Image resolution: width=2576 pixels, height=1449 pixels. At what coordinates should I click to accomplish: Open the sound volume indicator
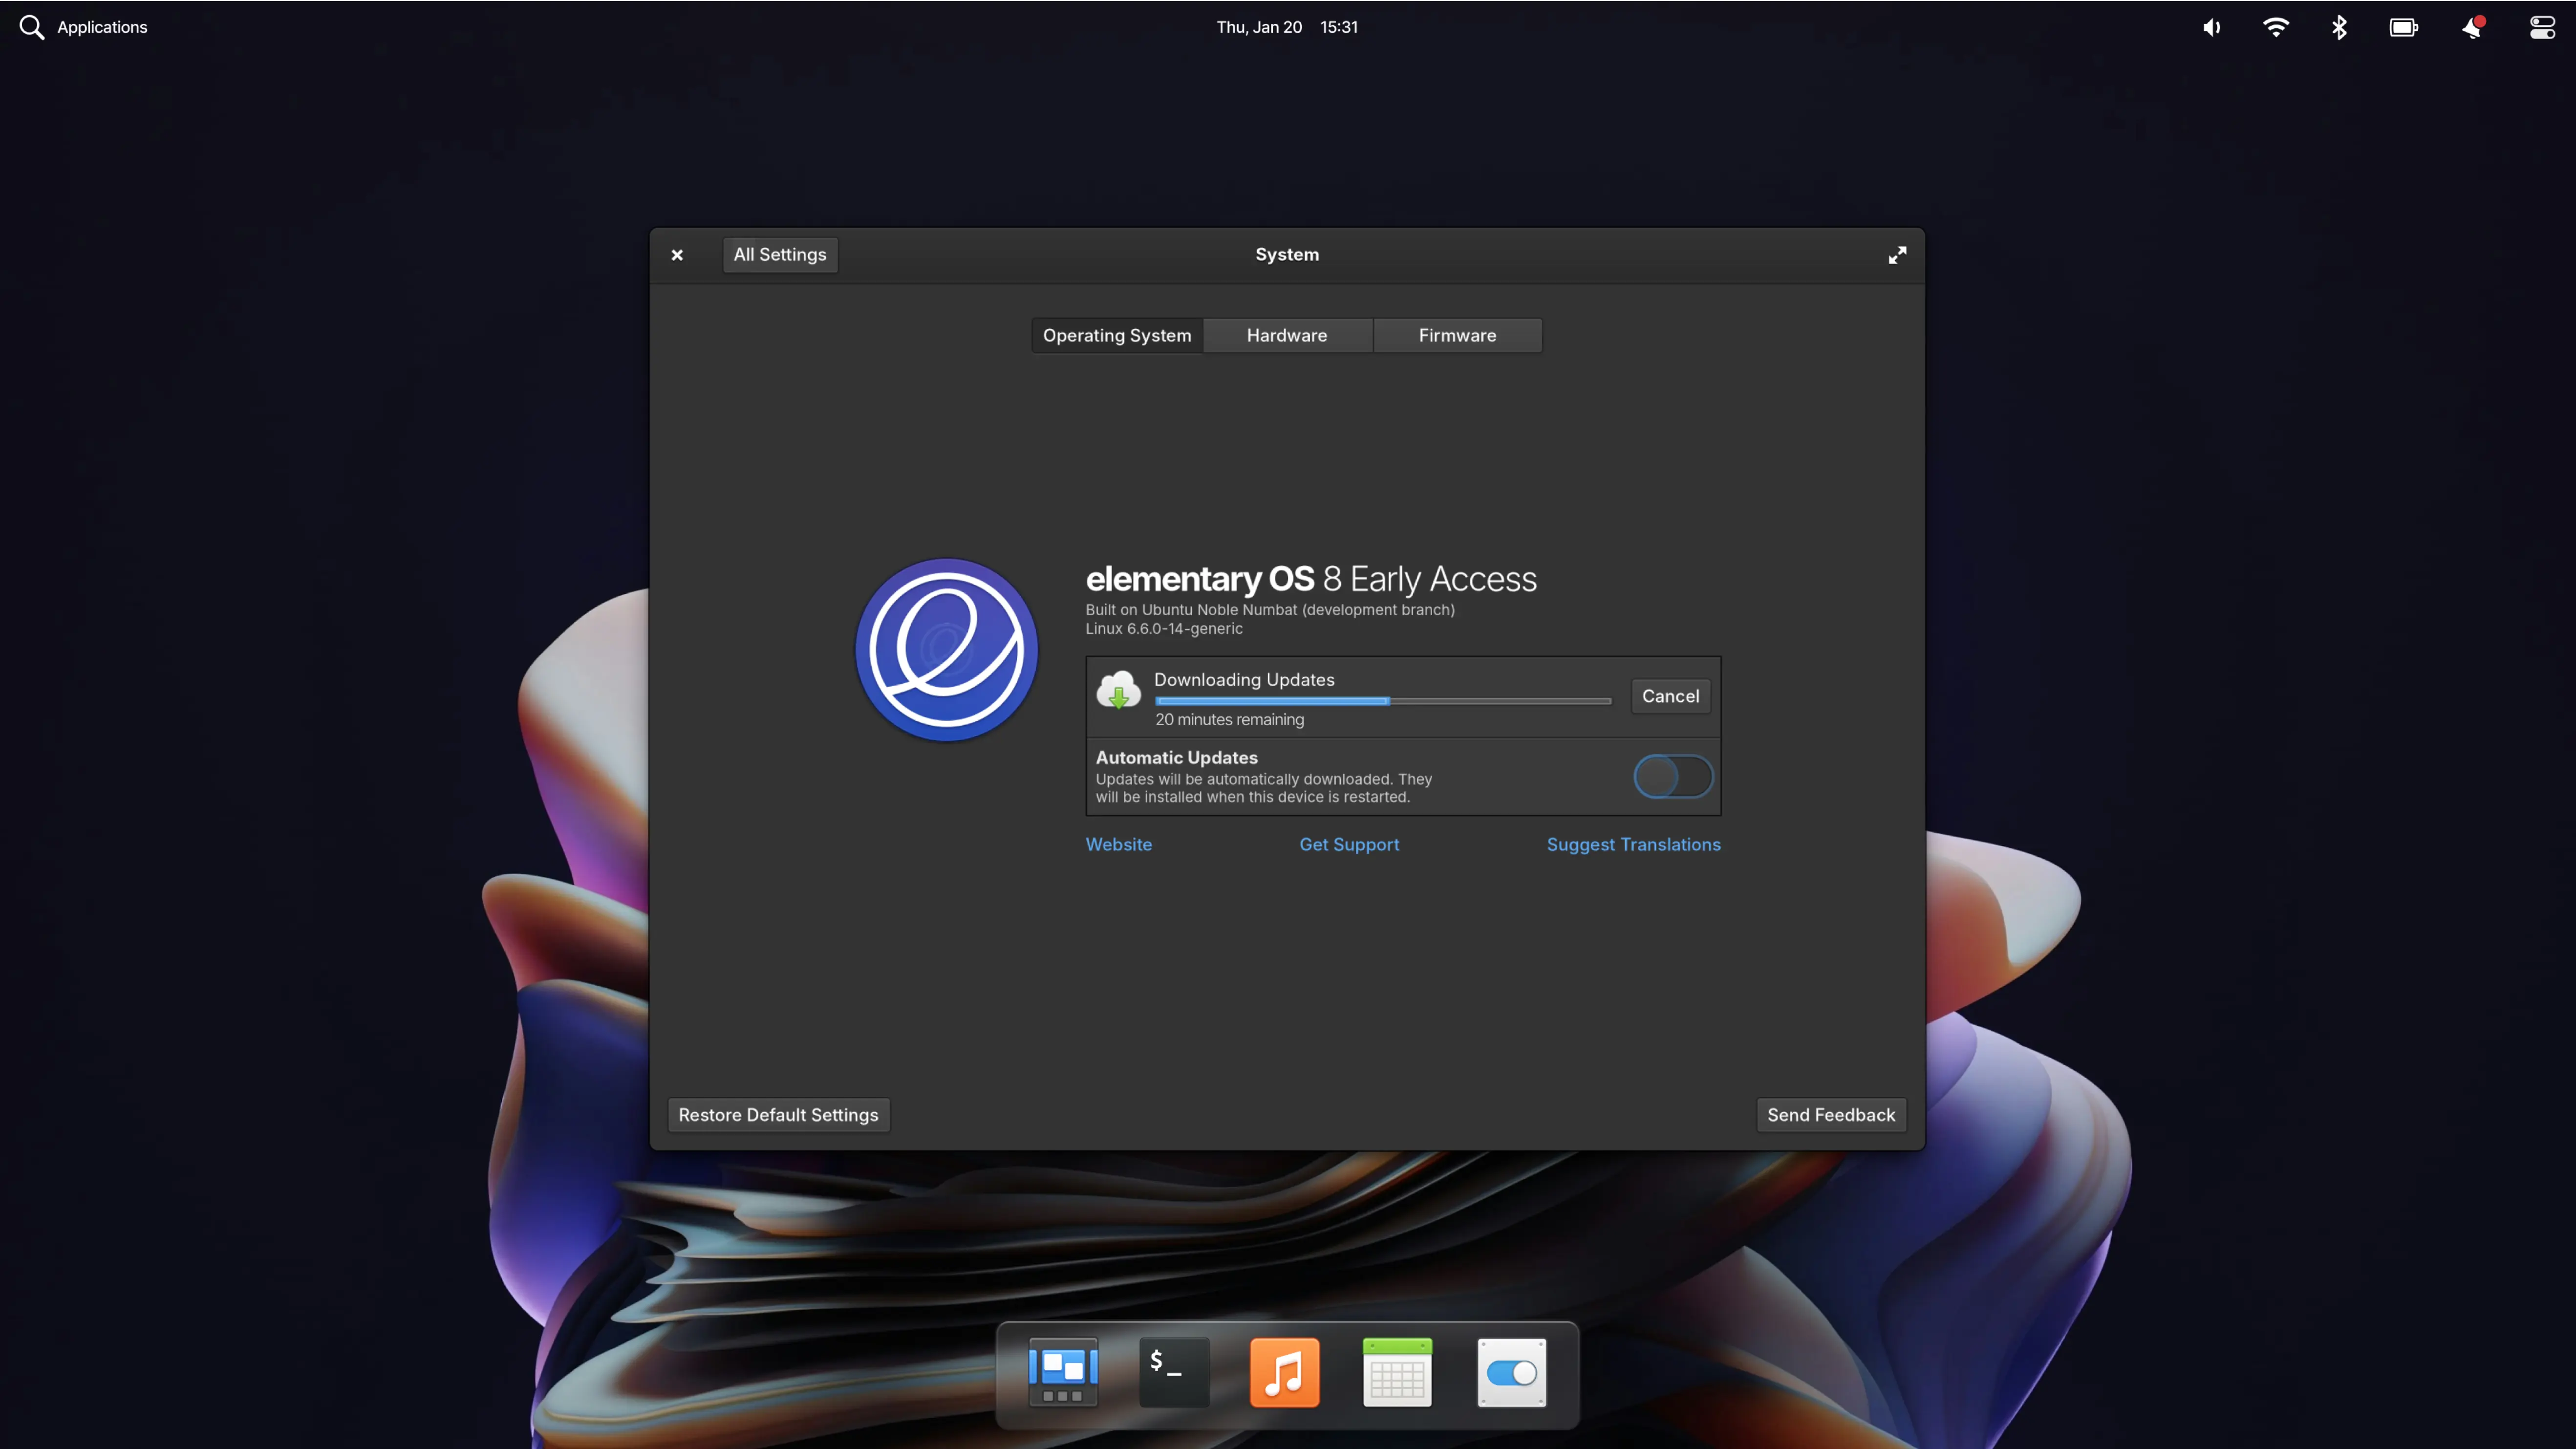[2211, 27]
